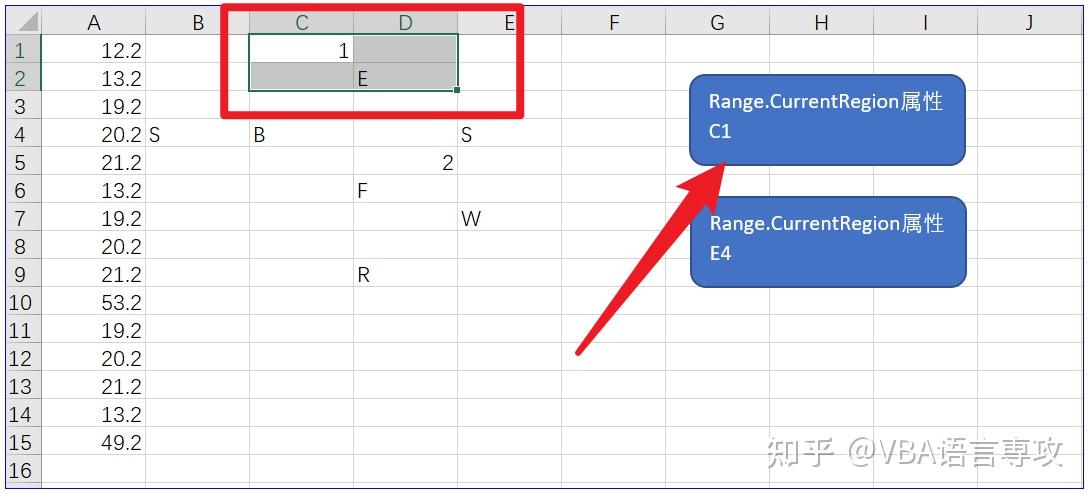The height and width of the screenshot is (498, 1091).
Task: Select cell D2 with letter E
Action: click(405, 78)
